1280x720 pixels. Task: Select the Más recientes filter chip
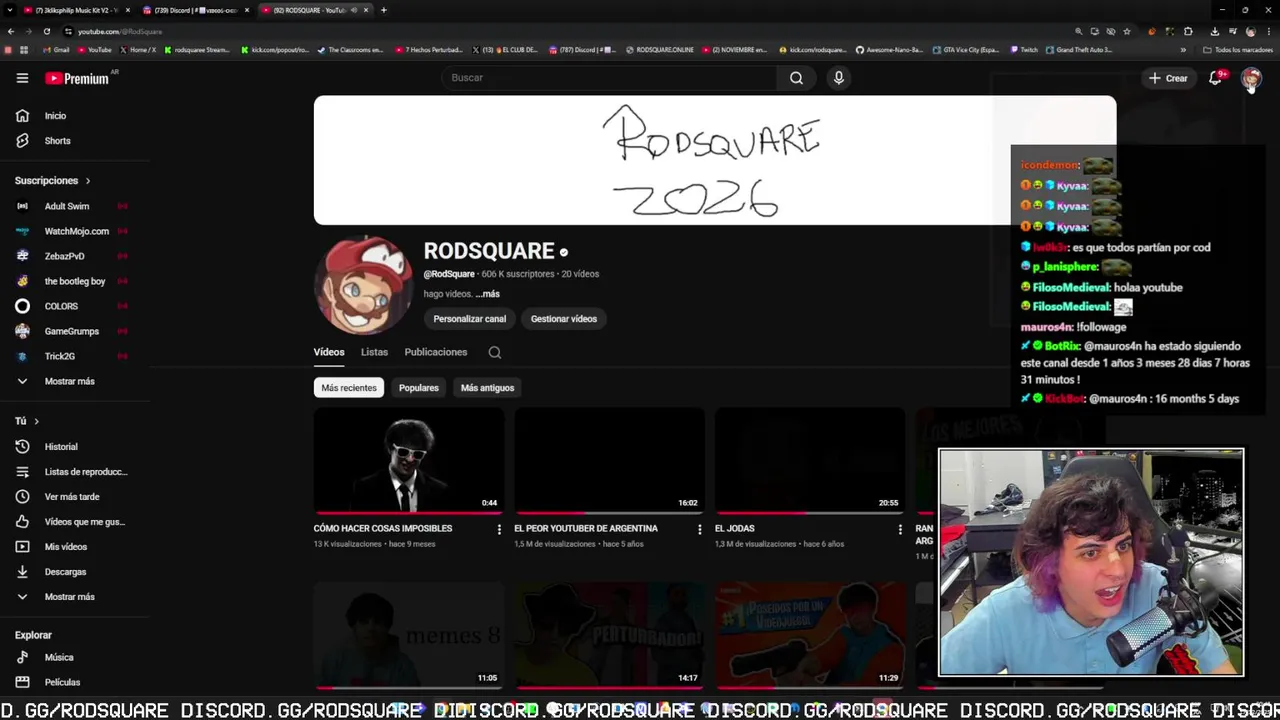point(349,388)
